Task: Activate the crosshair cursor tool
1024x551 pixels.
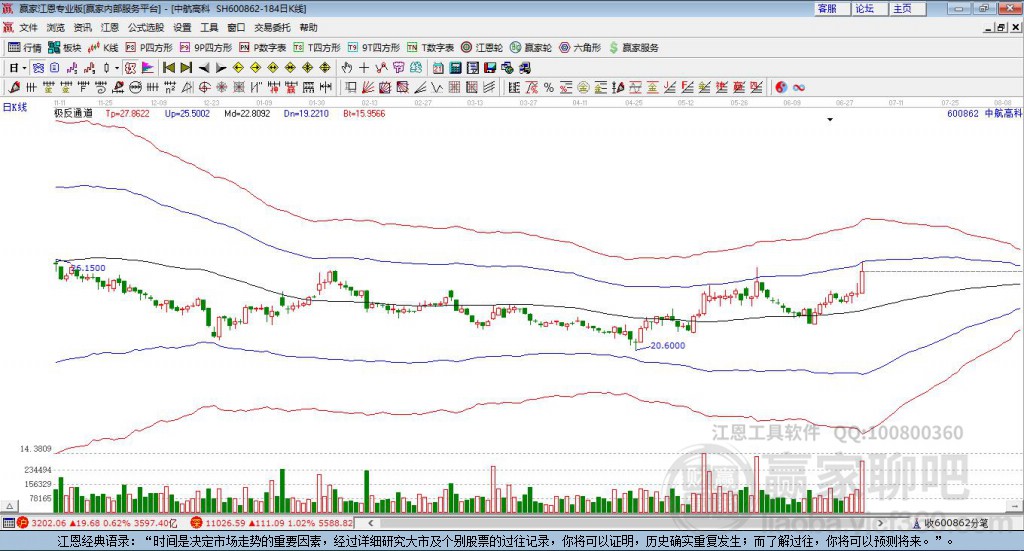Action: [x=364, y=68]
